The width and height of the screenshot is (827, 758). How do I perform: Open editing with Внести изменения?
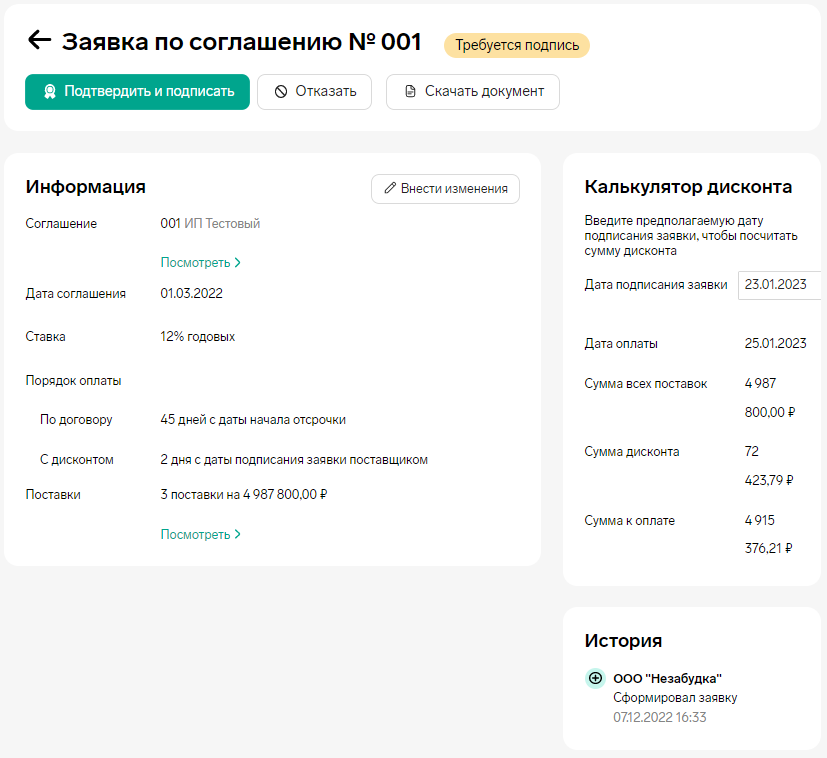click(445, 189)
